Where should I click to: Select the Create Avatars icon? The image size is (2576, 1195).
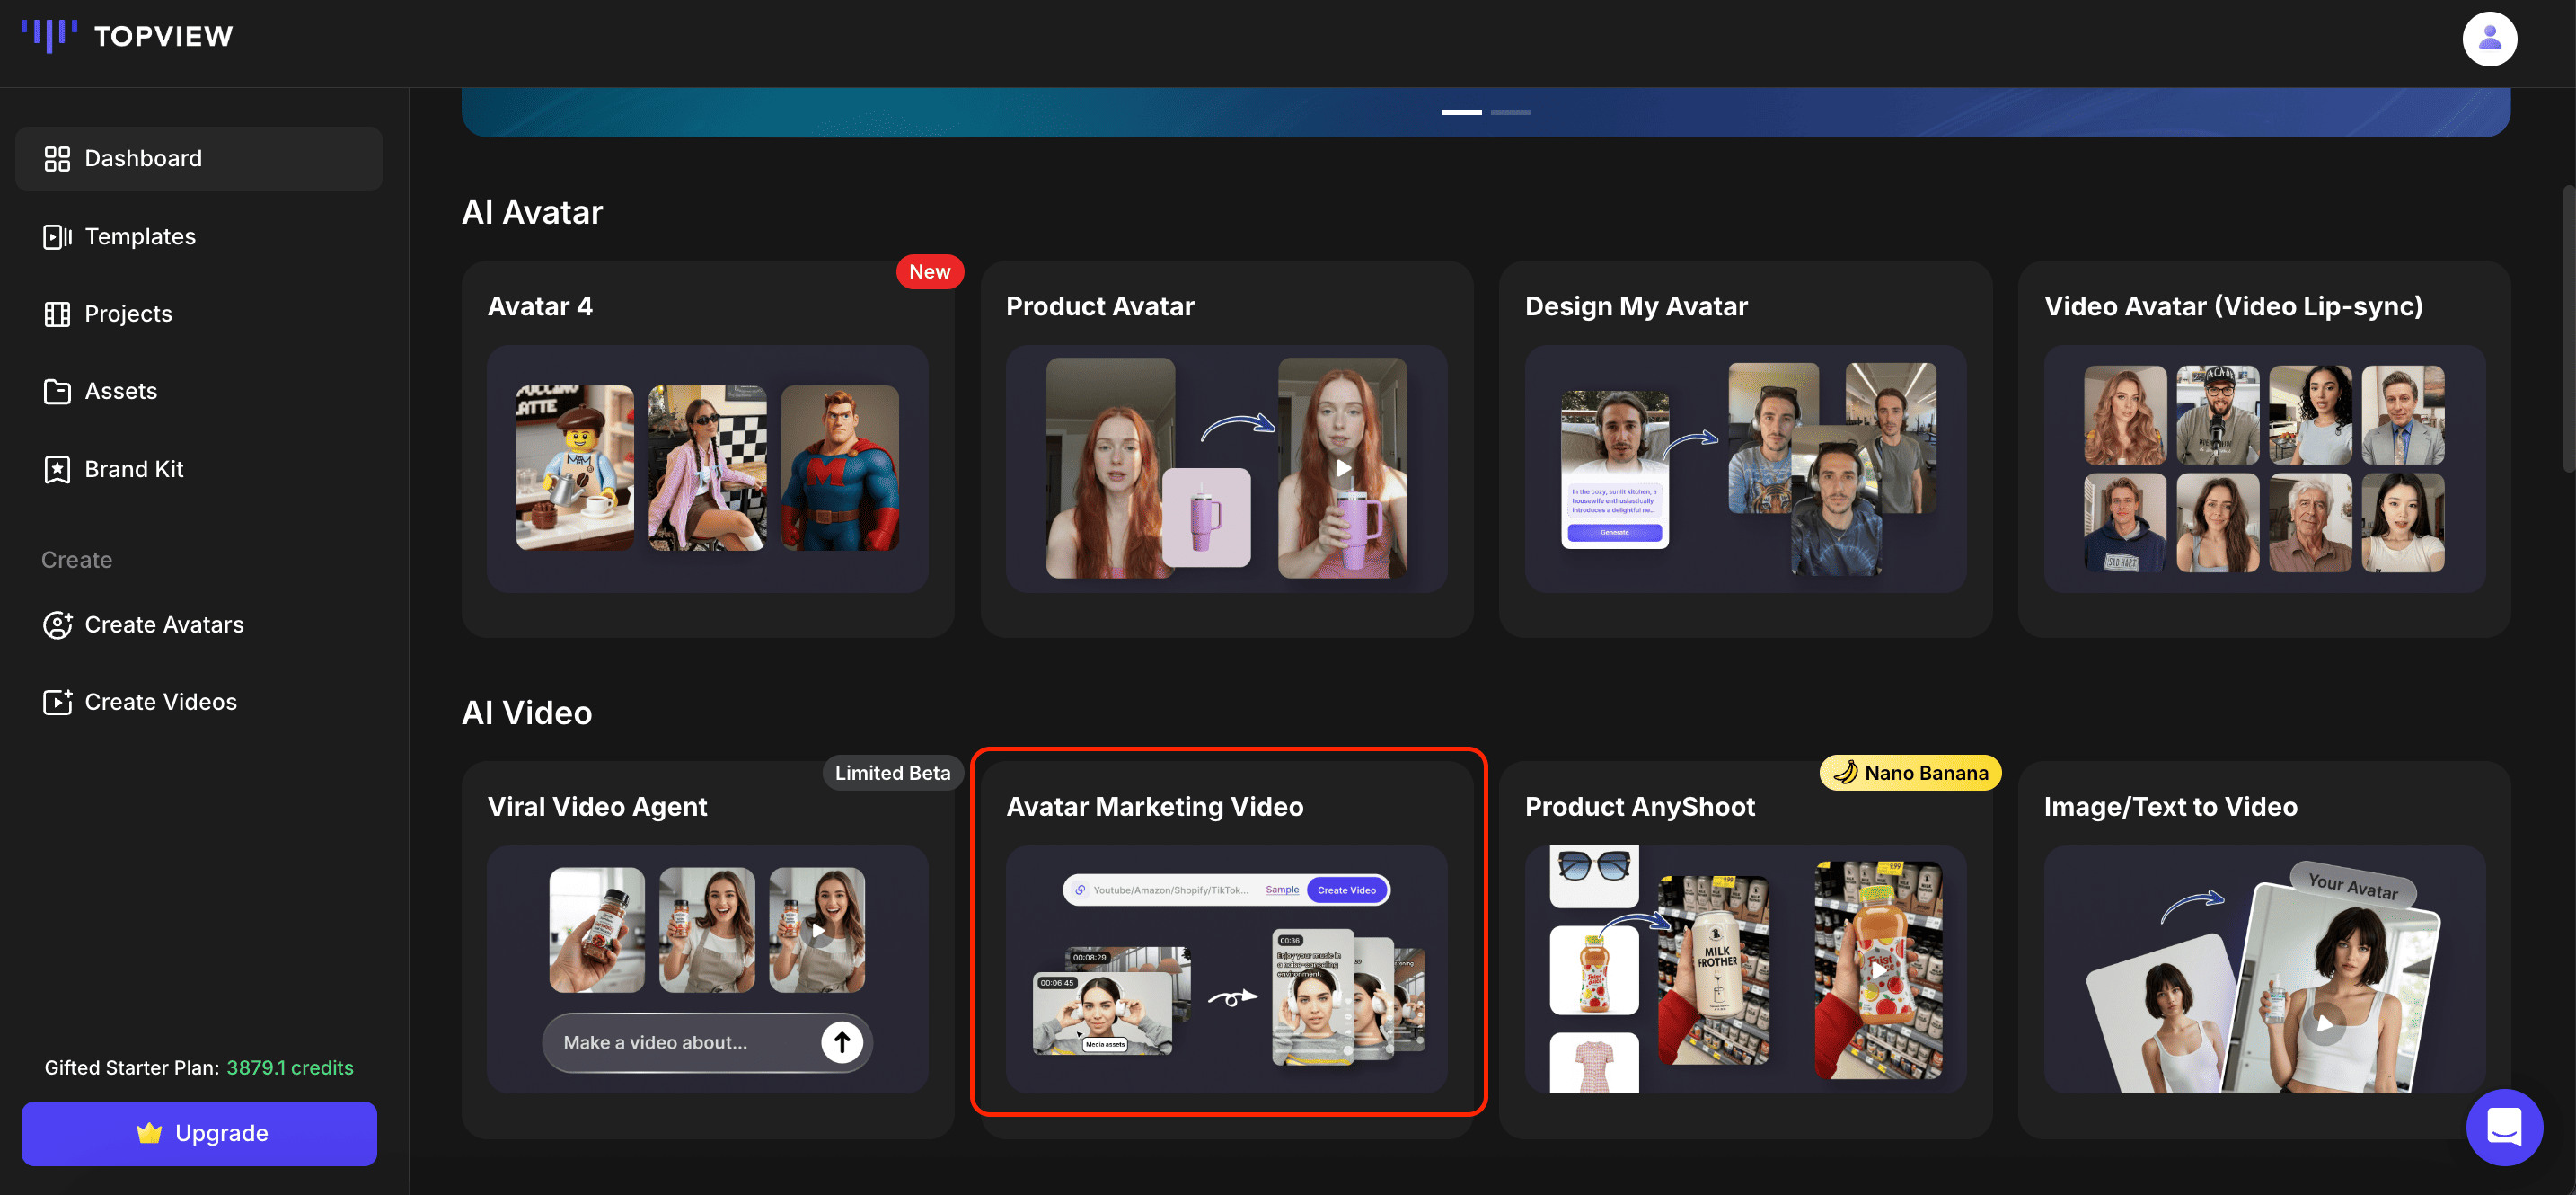(x=57, y=624)
